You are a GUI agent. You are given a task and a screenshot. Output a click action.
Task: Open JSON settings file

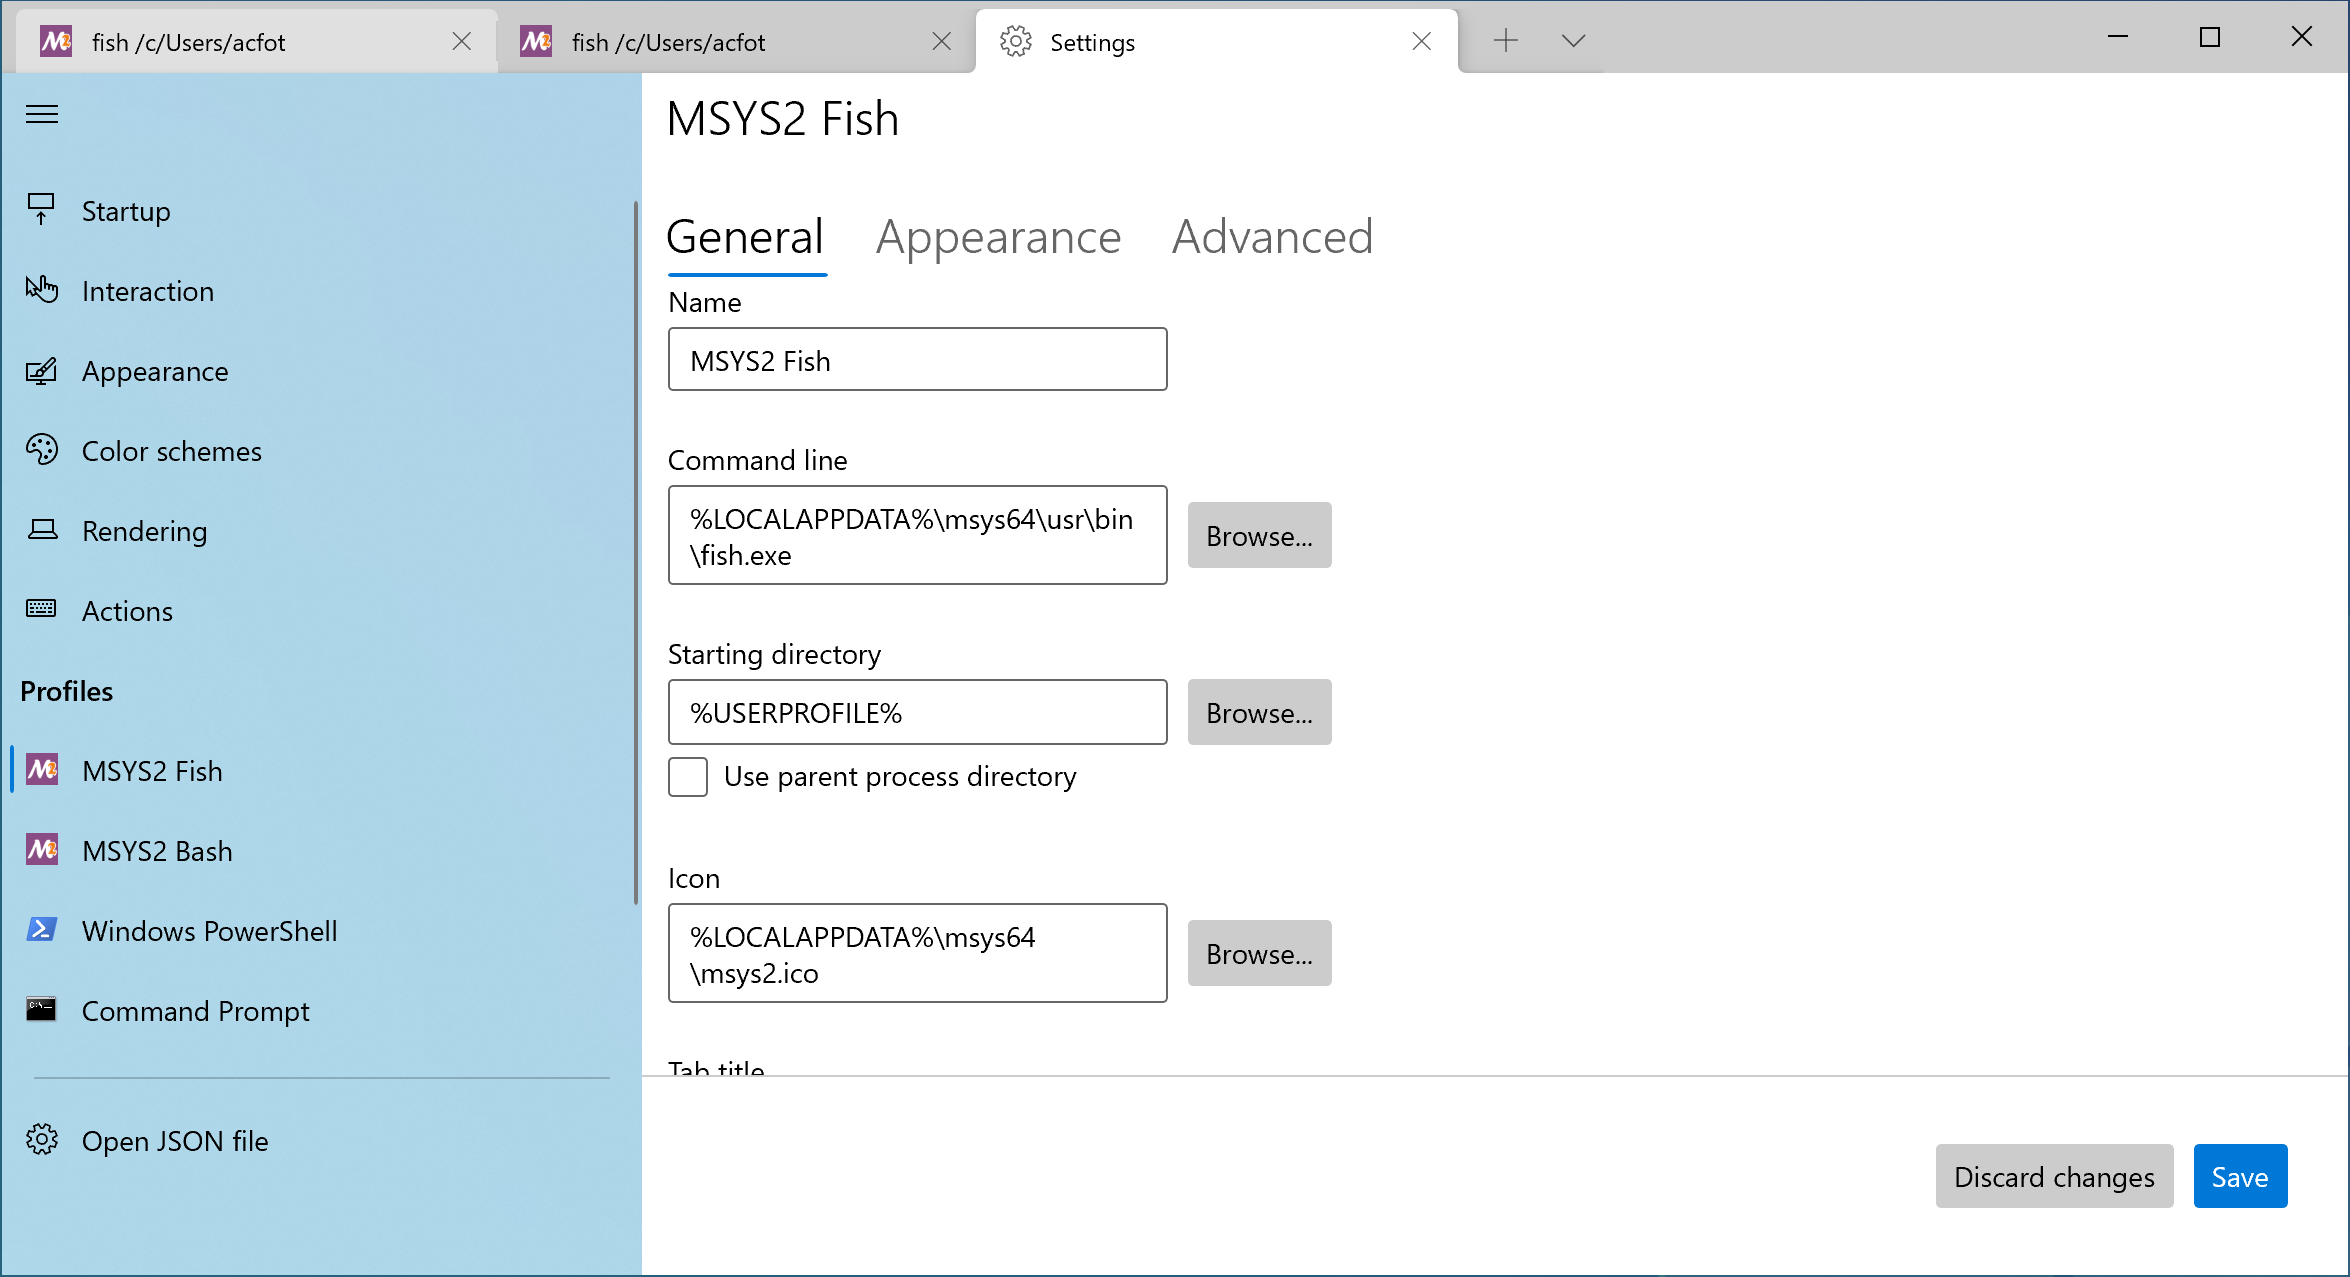click(175, 1141)
